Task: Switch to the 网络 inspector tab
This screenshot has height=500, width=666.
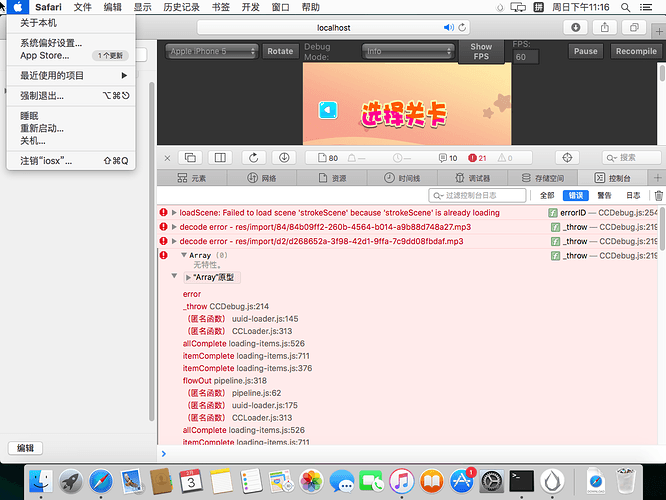Action: (262, 178)
